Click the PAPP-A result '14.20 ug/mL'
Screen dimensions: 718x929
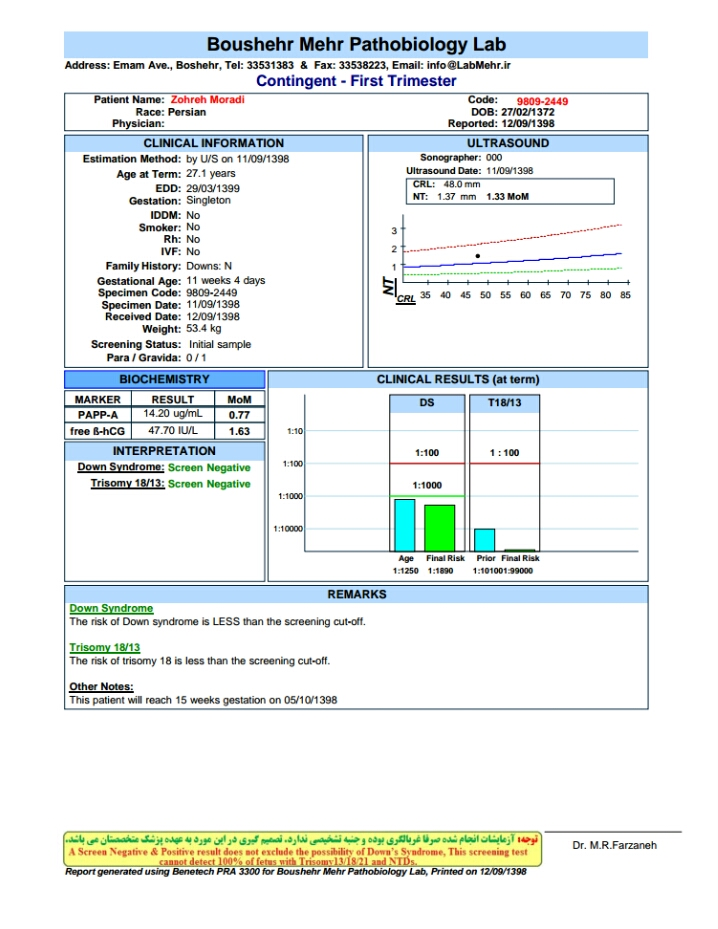[x=172, y=414]
